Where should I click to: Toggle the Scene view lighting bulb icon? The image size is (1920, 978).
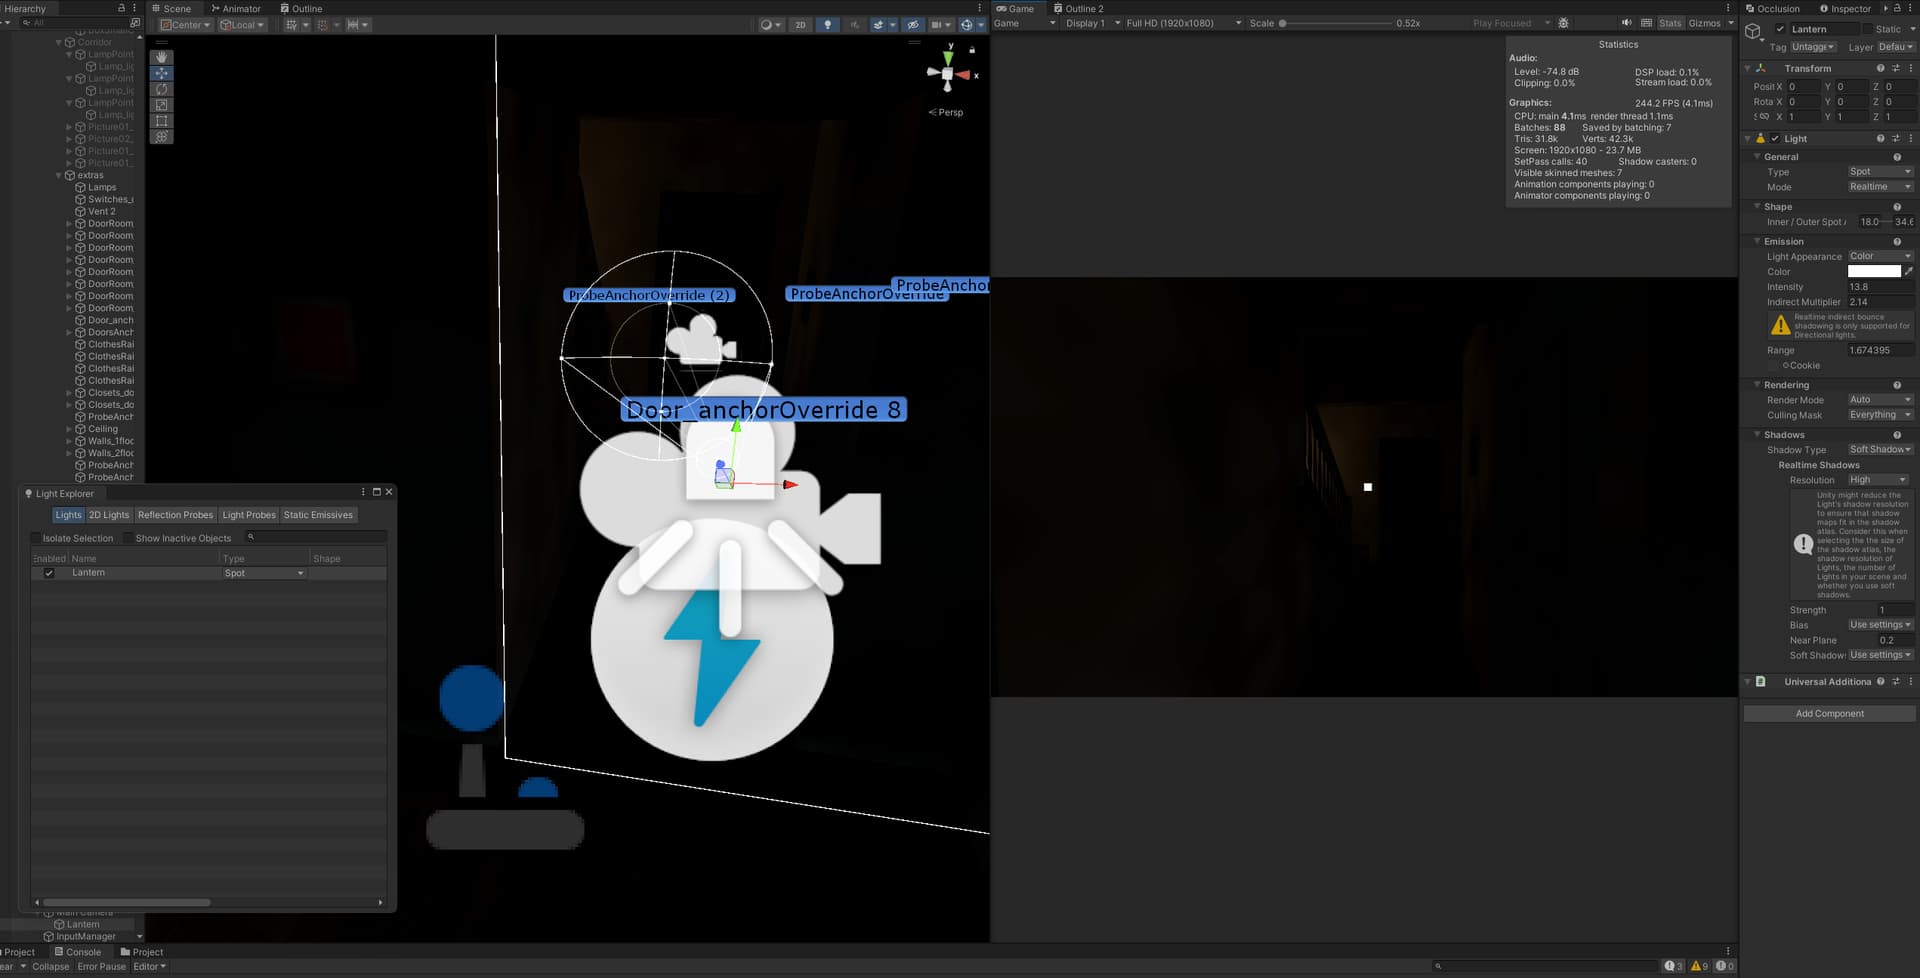pyautogui.click(x=826, y=24)
